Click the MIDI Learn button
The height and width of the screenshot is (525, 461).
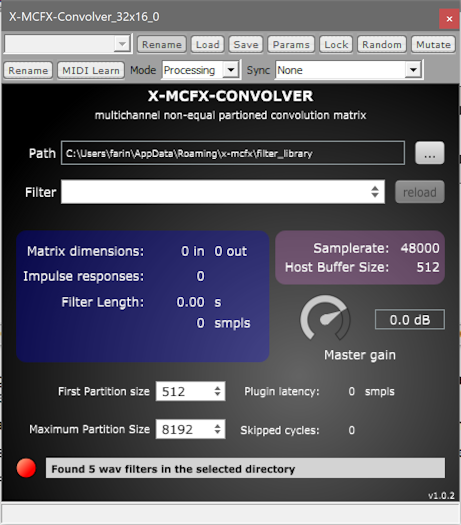(x=91, y=70)
